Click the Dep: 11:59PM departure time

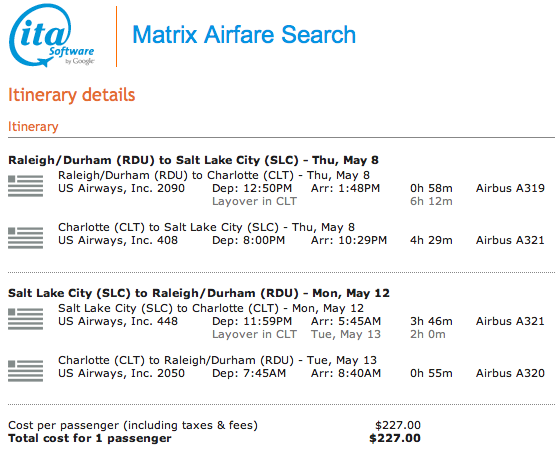click(252, 321)
